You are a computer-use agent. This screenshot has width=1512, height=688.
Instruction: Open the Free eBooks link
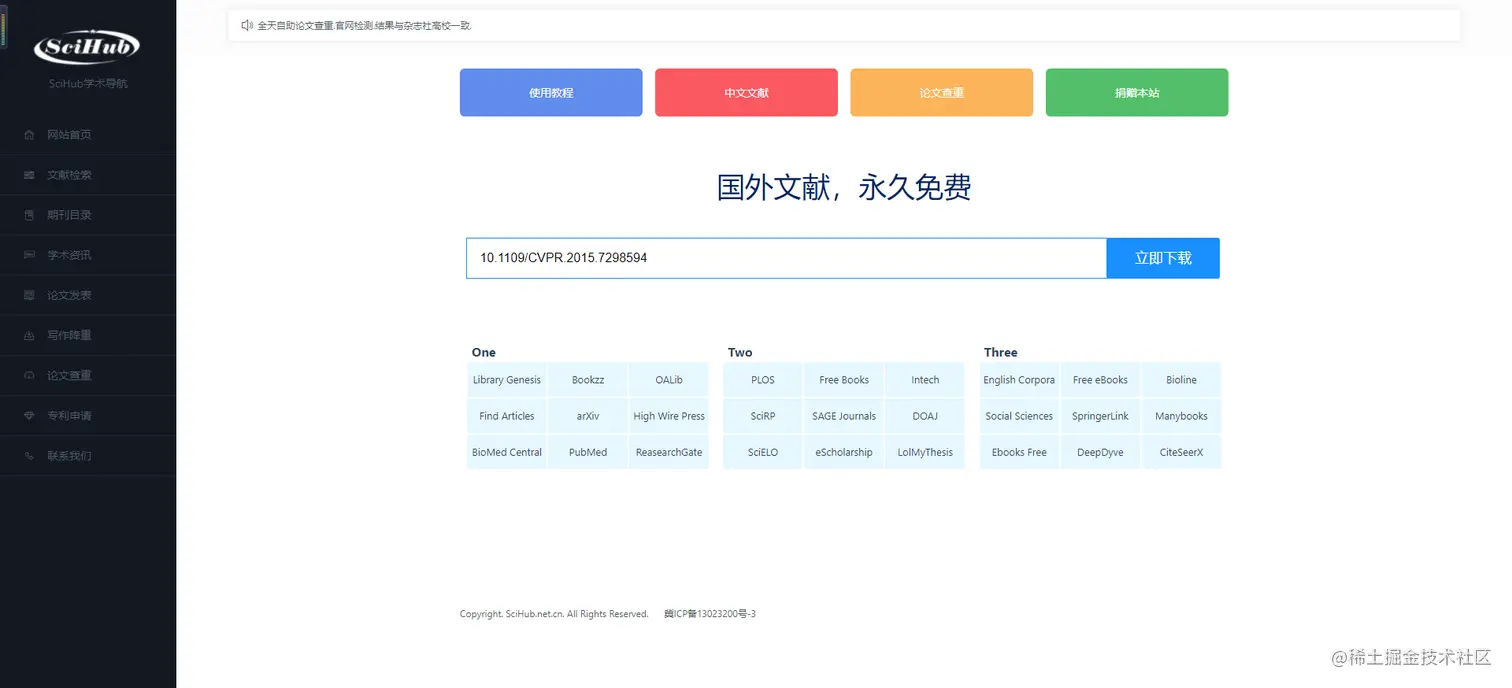tap(1100, 380)
